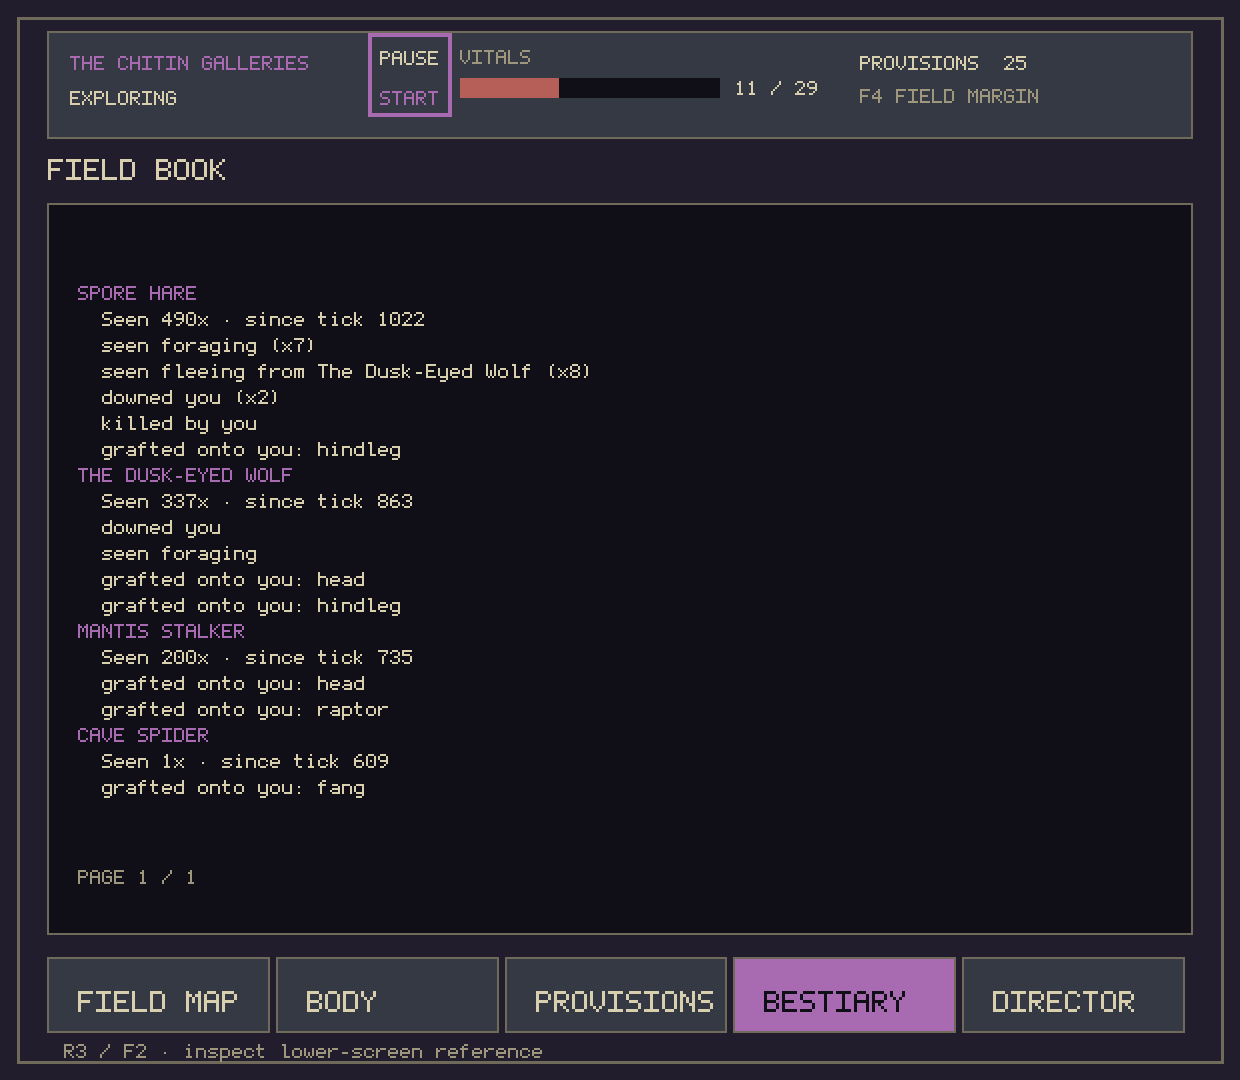Click 'seen fleeing from The Dusk-Eyed Wolf (x8)'
This screenshot has height=1080, width=1240.
point(346,371)
